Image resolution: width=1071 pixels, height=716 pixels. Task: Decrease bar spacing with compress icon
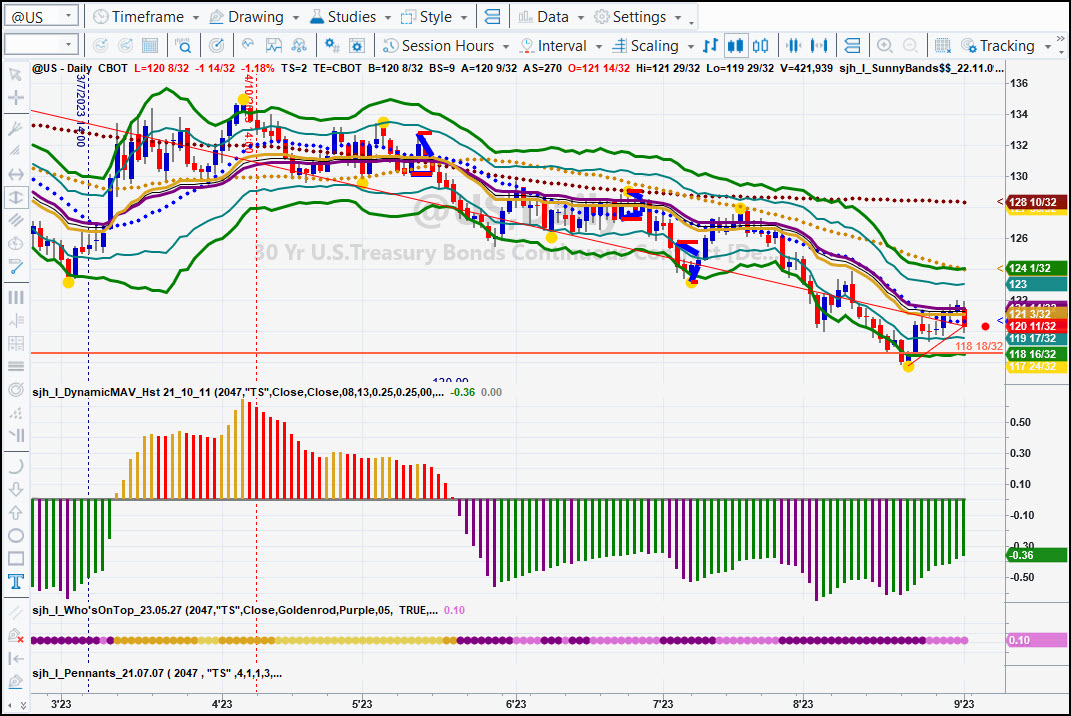coord(794,46)
